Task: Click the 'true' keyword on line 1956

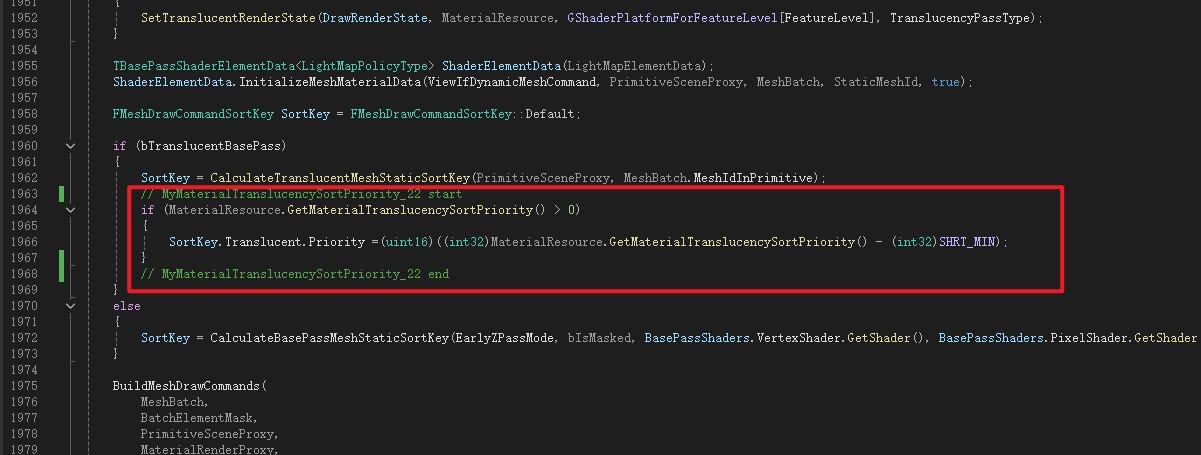Action: (x=945, y=82)
